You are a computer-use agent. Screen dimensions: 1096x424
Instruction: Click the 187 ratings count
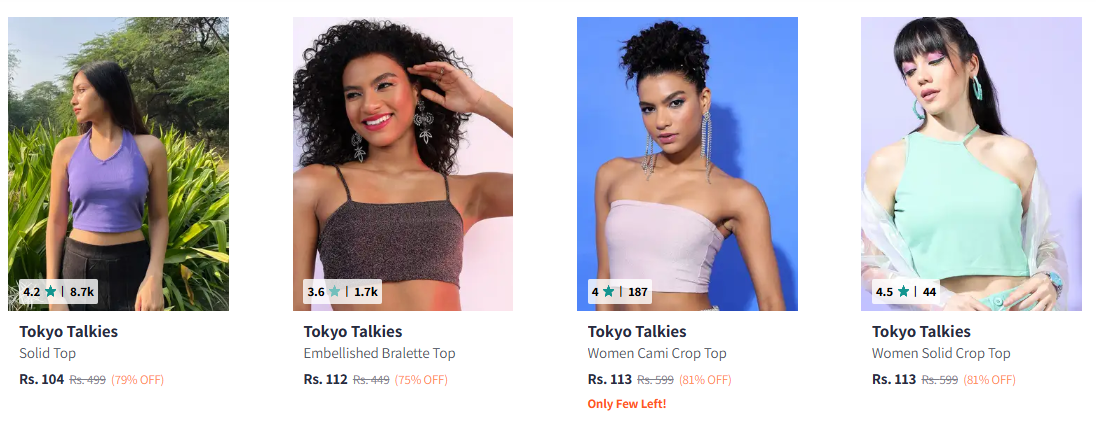pyautogui.click(x=637, y=292)
